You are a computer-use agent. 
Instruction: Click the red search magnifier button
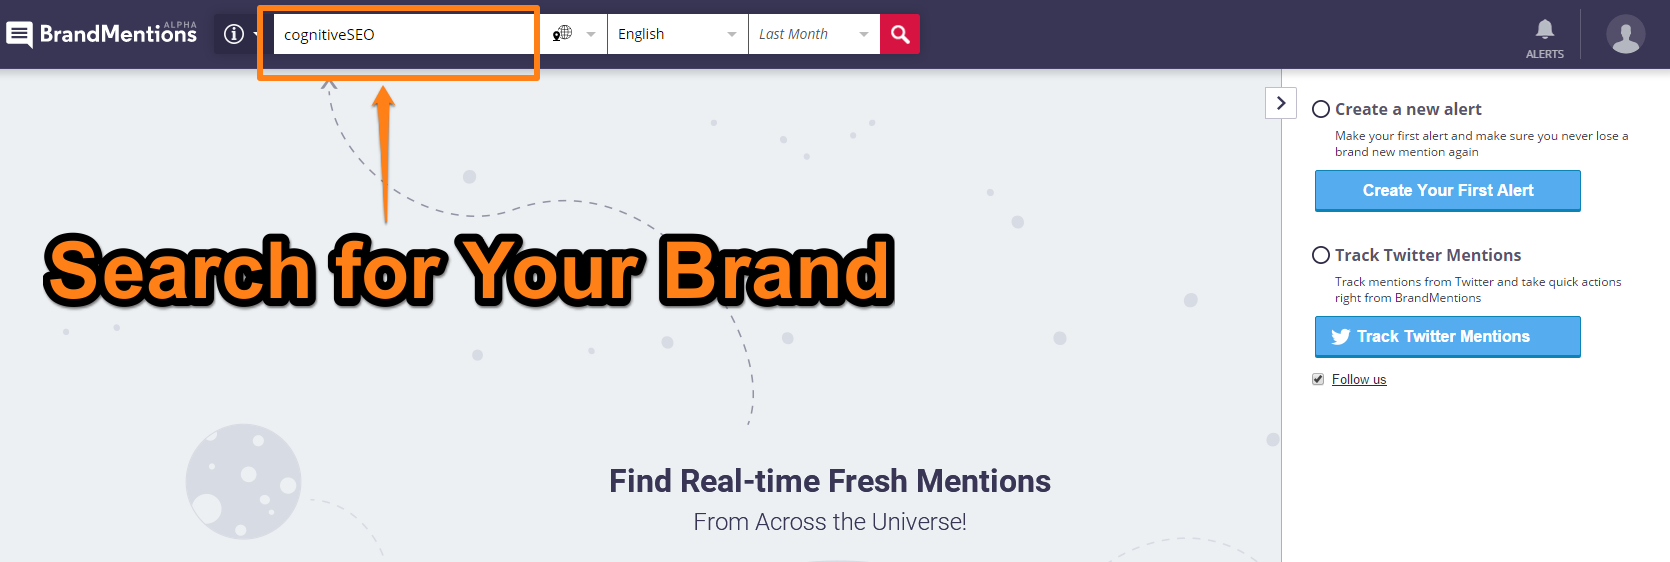tap(900, 34)
